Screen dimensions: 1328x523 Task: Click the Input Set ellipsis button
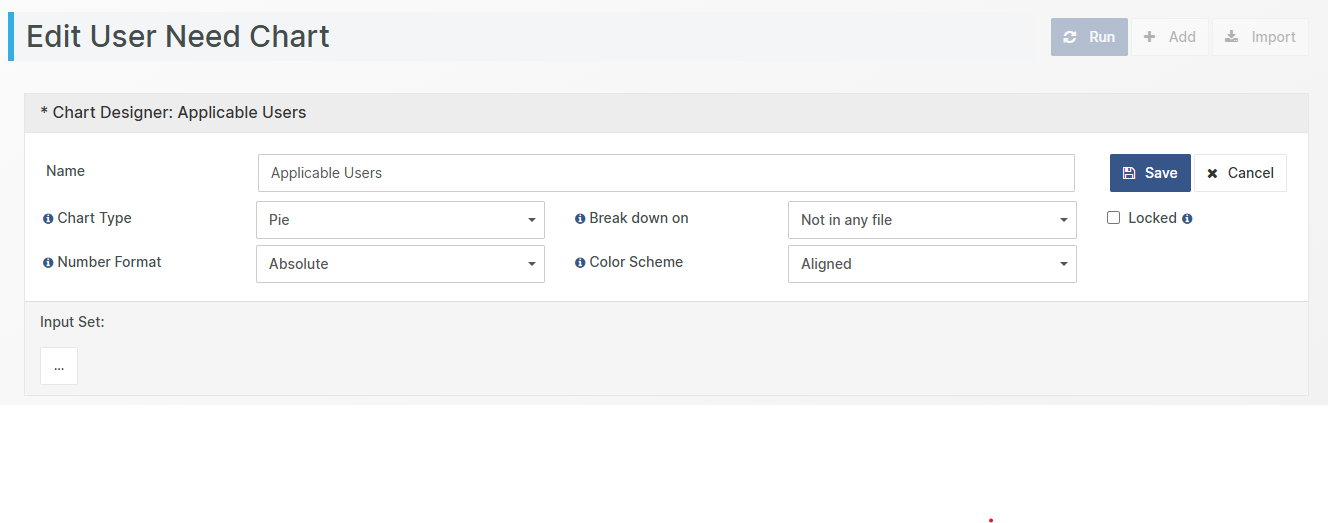pyautogui.click(x=59, y=366)
